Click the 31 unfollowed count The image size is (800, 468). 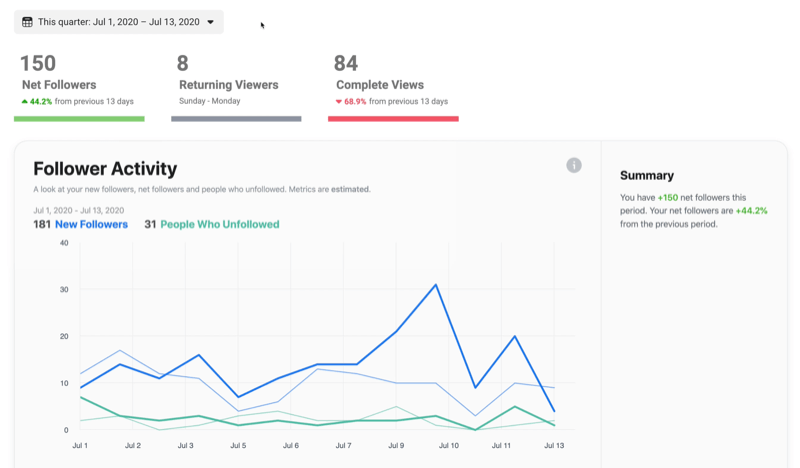pos(150,225)
